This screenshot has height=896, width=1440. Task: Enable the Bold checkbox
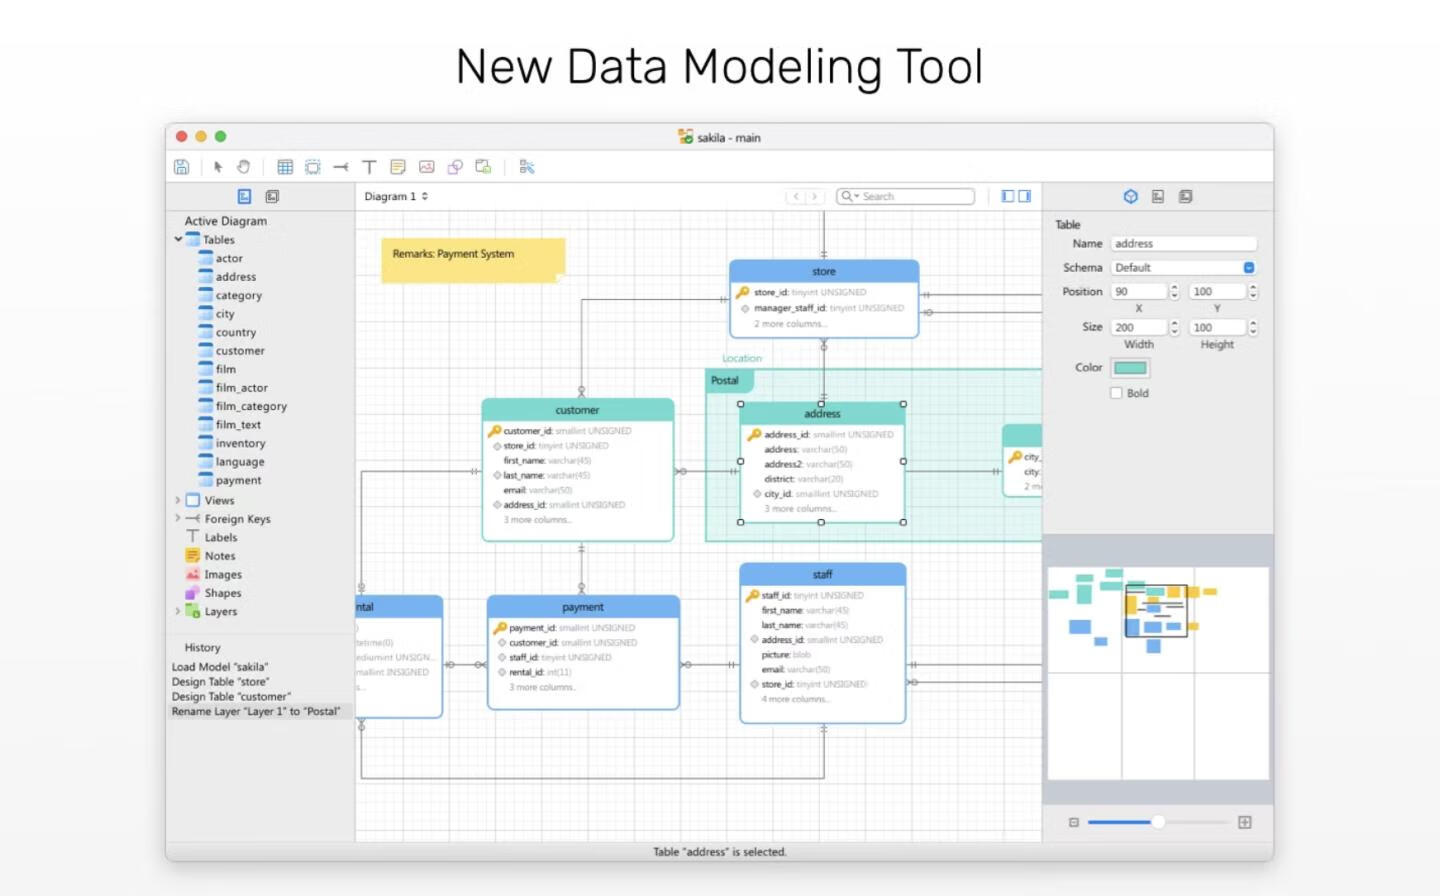click(1116, 393)
